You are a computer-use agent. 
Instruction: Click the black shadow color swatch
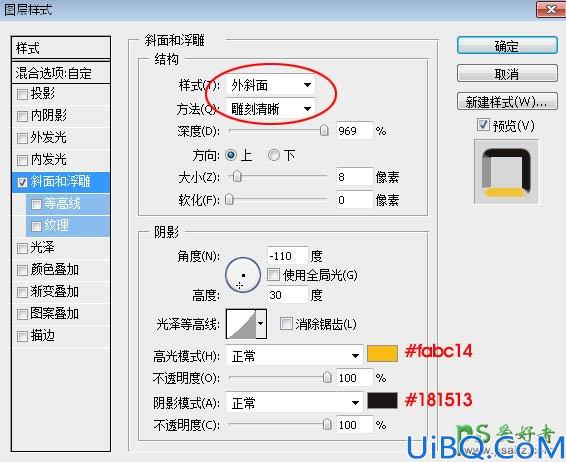(382, 400)
